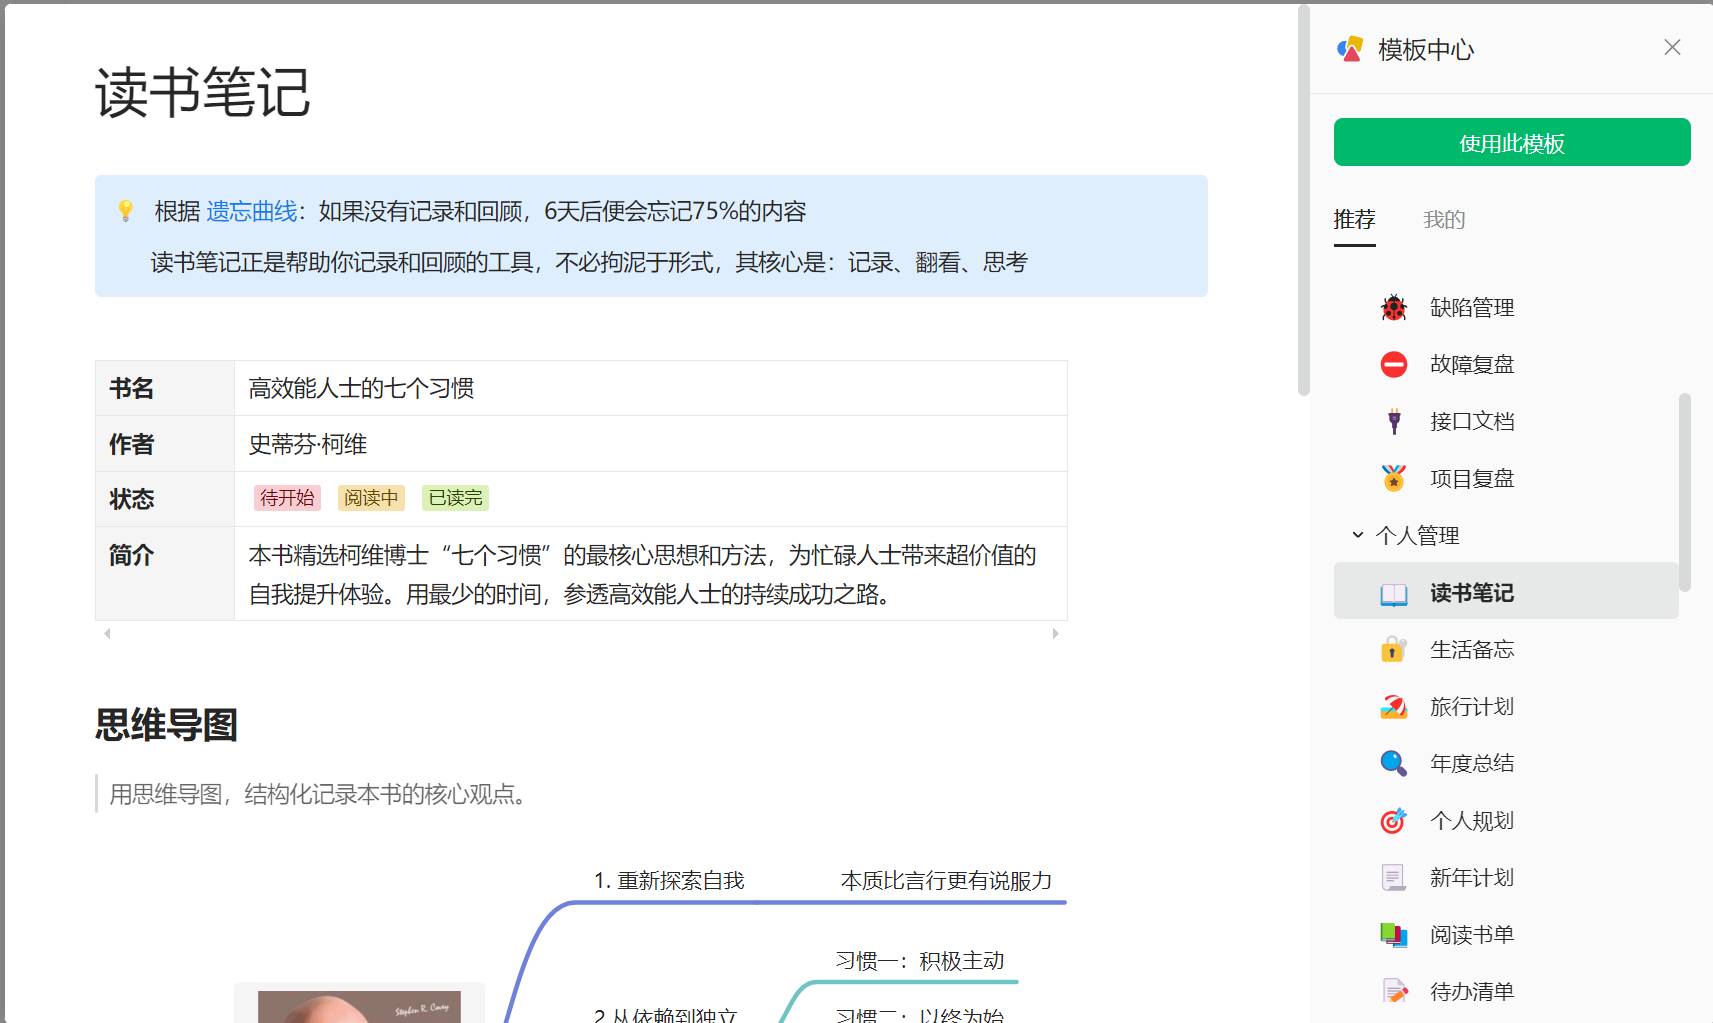The image size is (1713, 1023).
Task: Click the 个人管理 category label
Action: tap(1417, 535)
